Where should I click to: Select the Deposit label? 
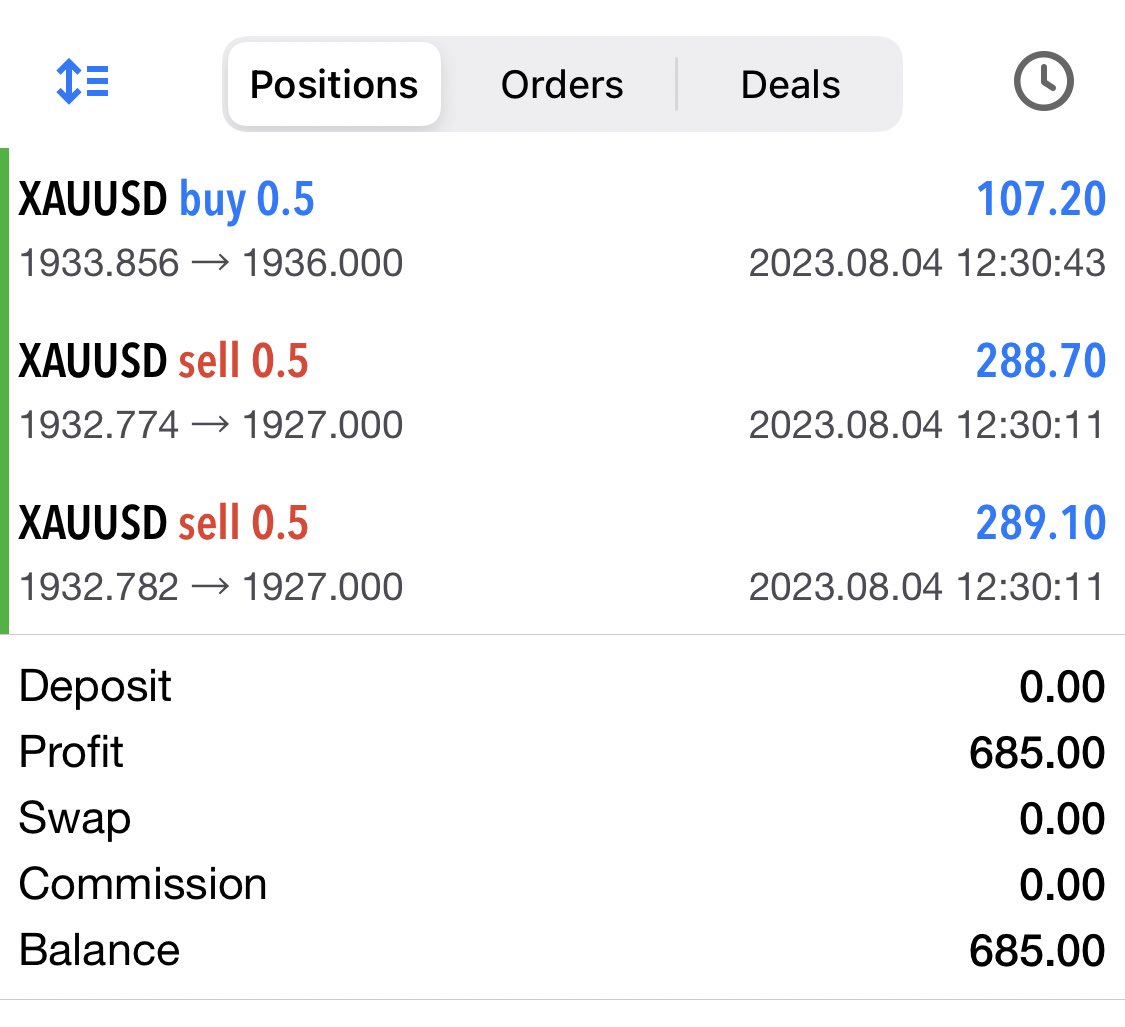[x=95, y=687]
